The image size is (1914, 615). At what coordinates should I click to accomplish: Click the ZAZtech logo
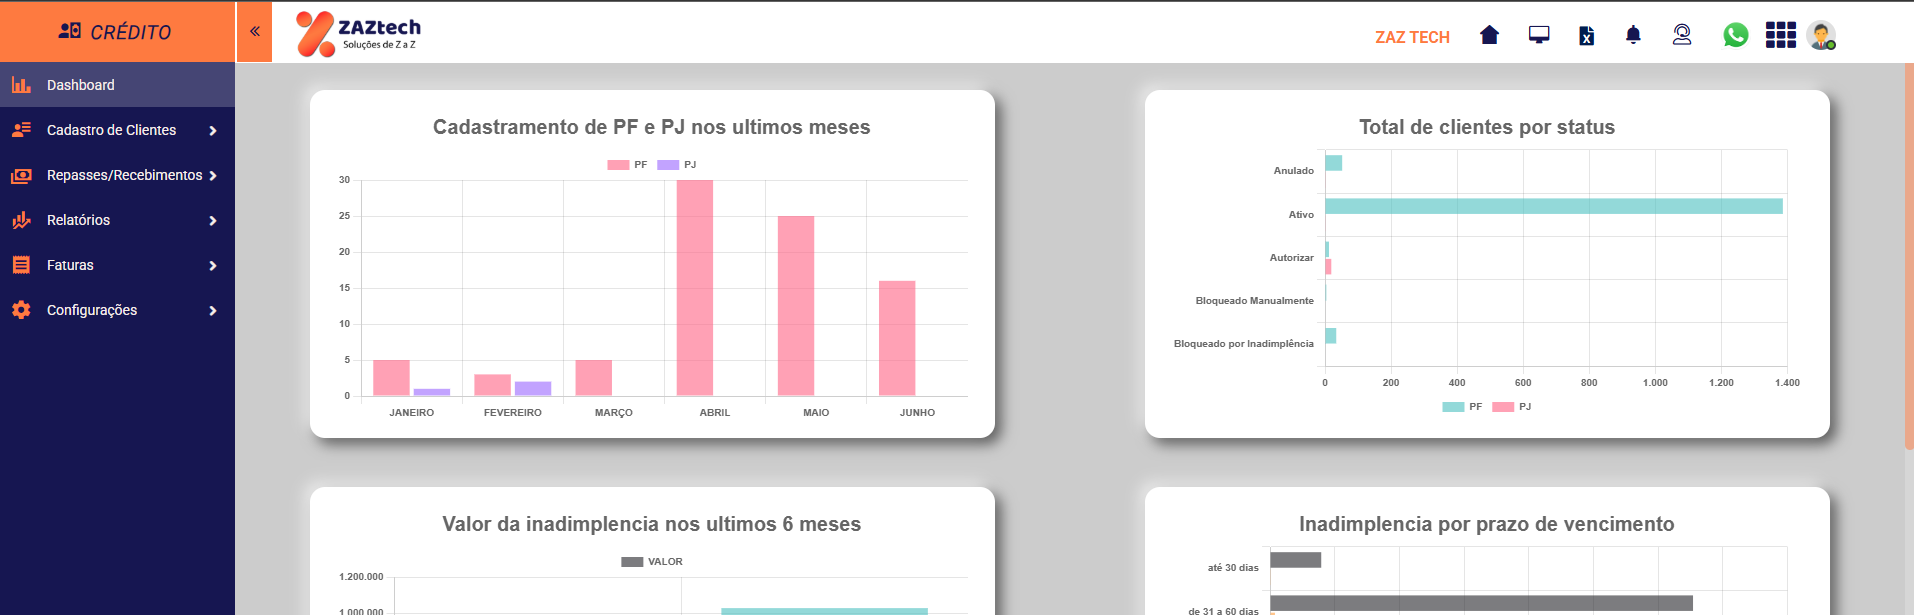[x=358, y=33]
